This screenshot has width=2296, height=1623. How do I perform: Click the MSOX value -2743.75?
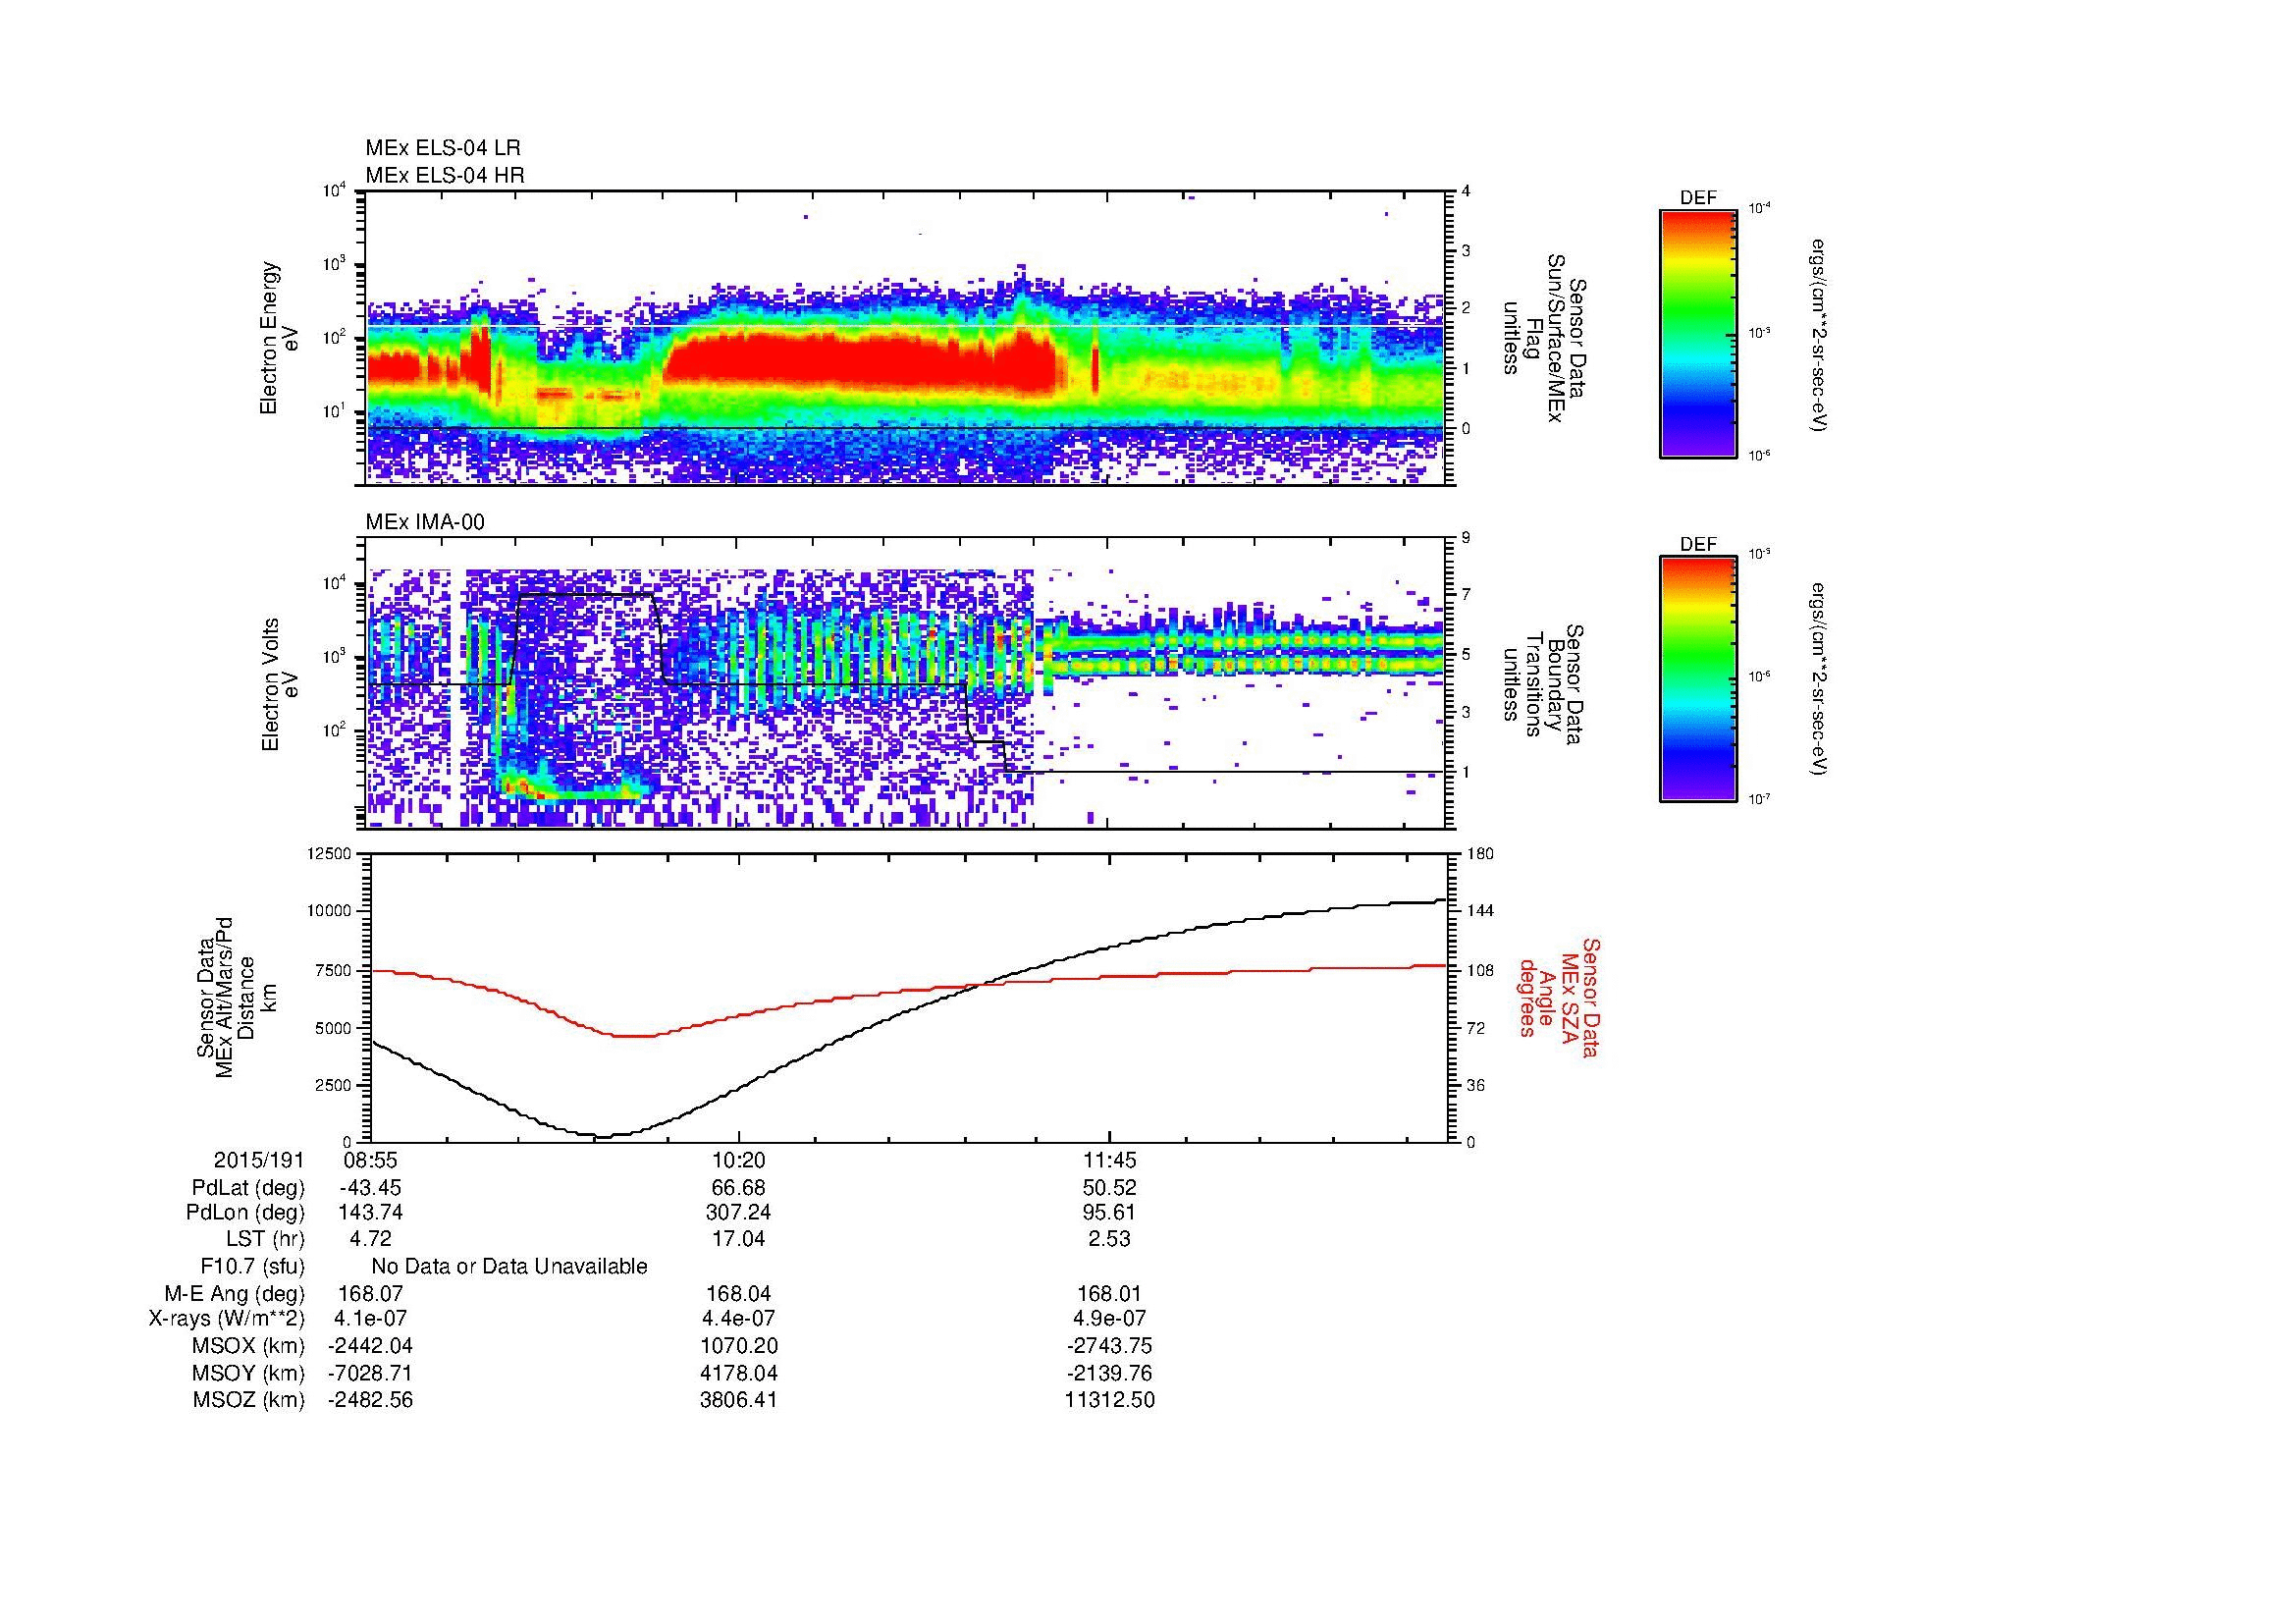tap(1109, 1346)
